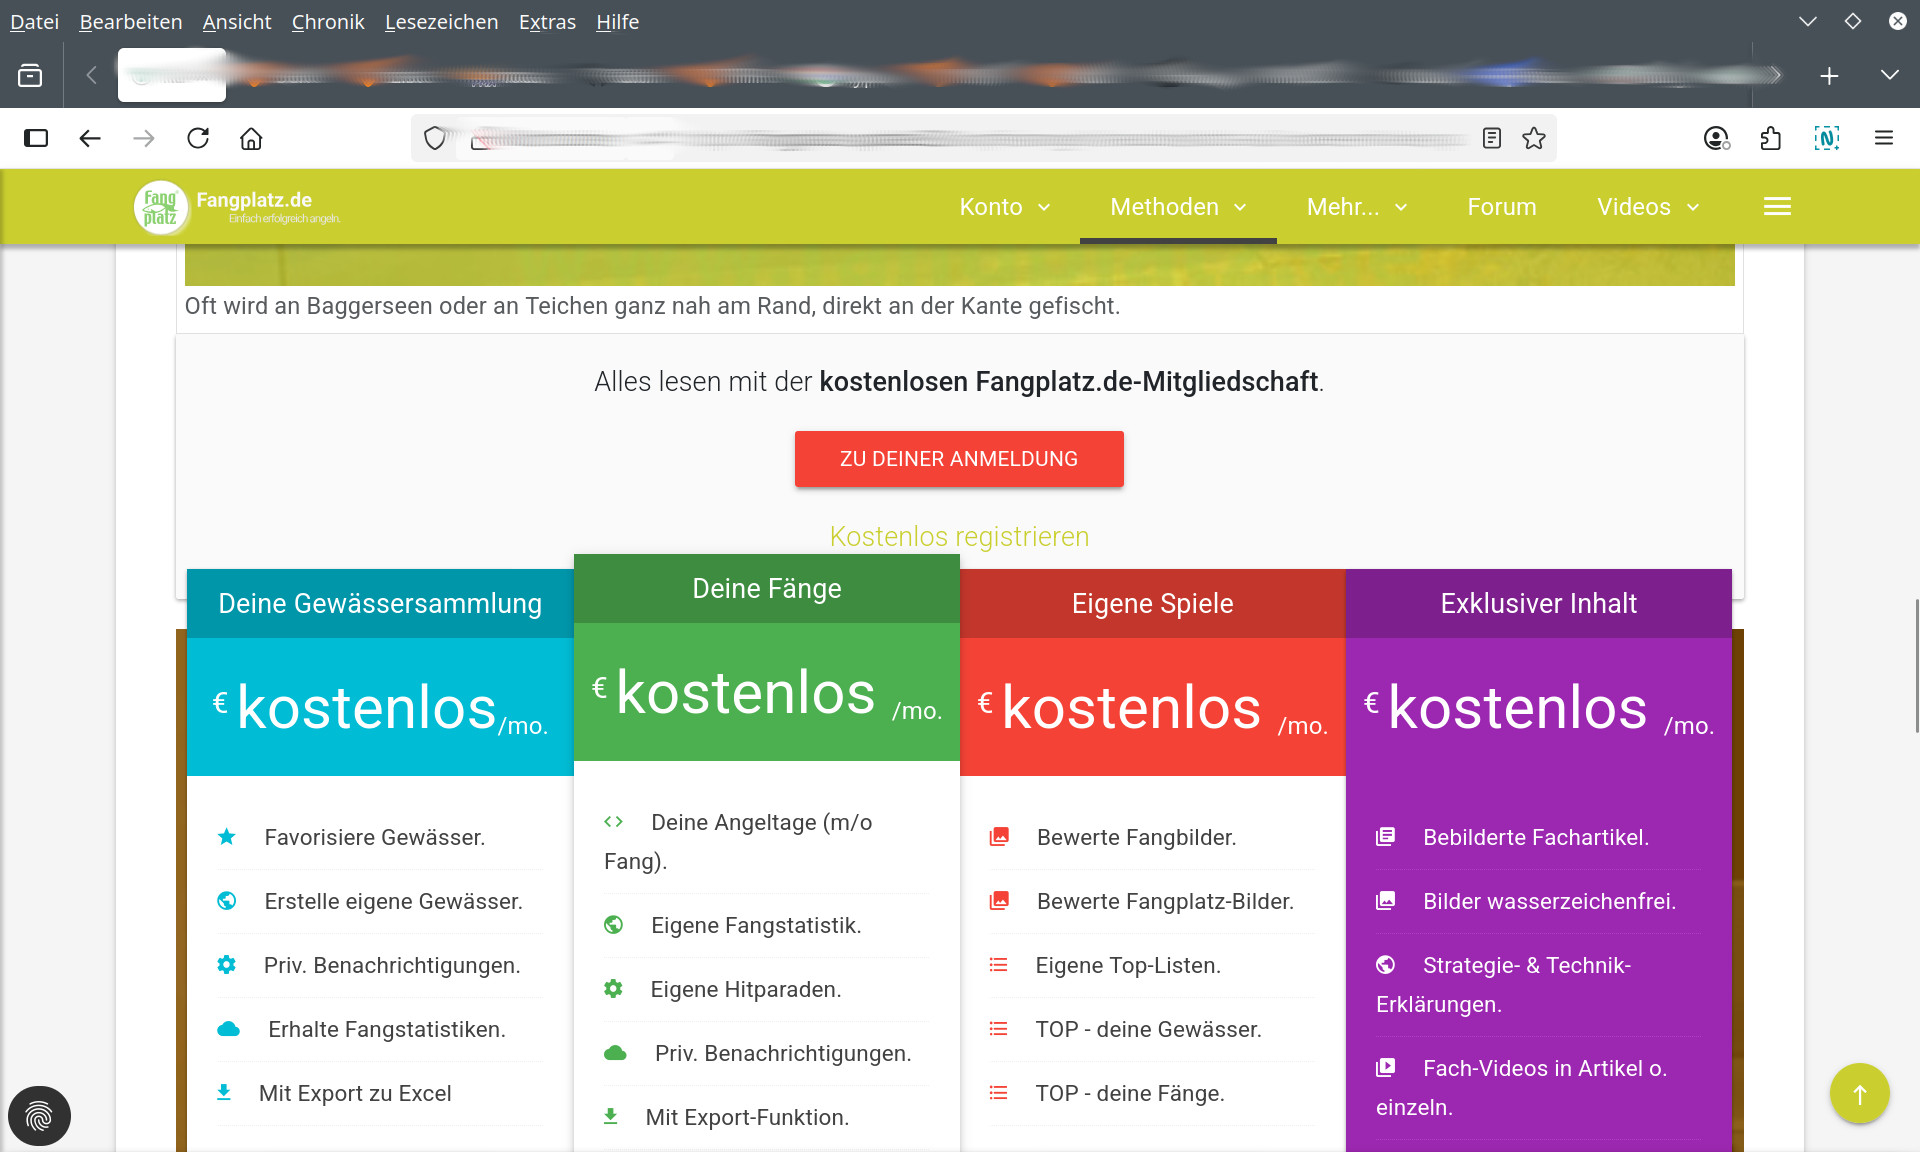Open the Firefox account icon
The width and height of the screenshot is (1920, 1152).
[1717, 138]
